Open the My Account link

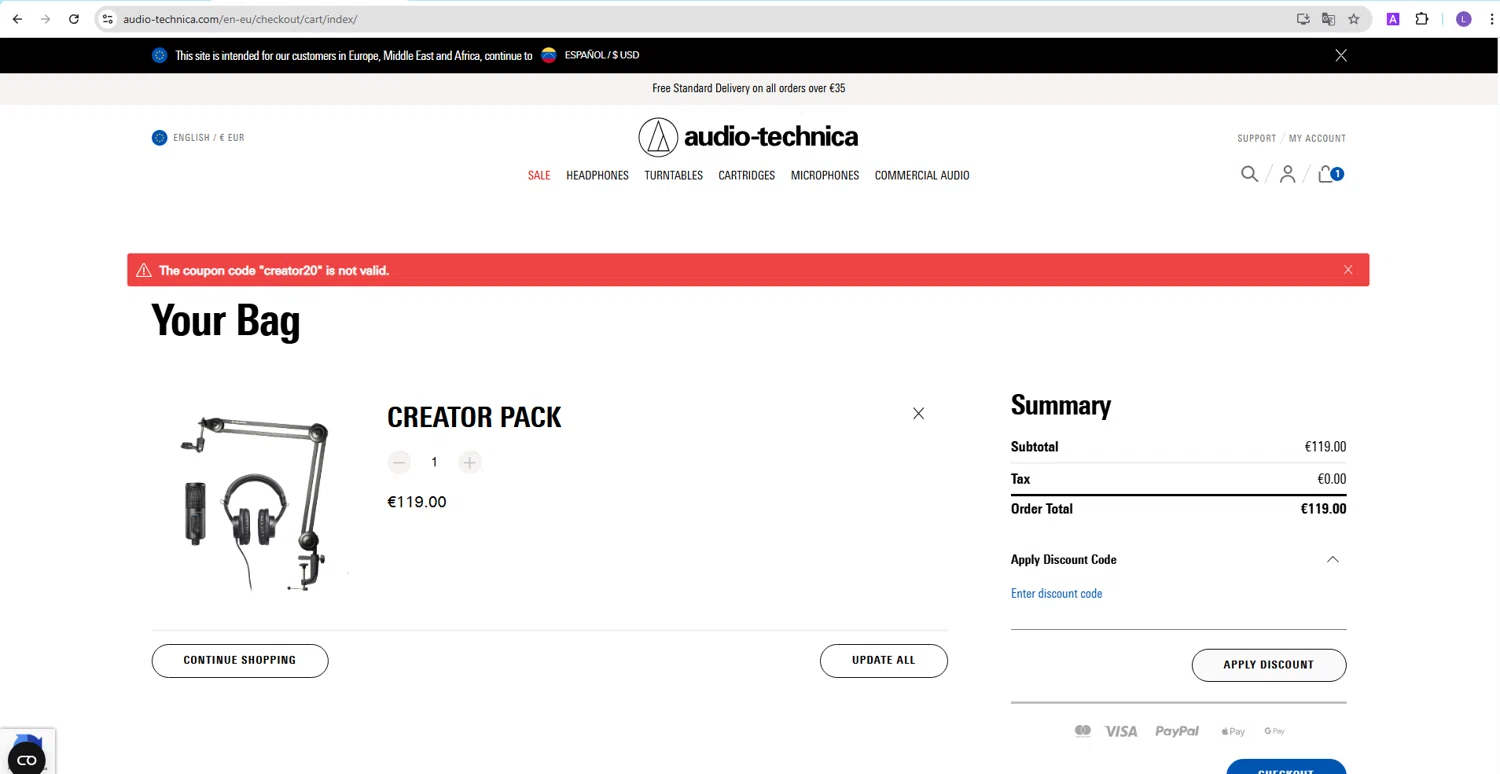click(x=1317, y=138)
